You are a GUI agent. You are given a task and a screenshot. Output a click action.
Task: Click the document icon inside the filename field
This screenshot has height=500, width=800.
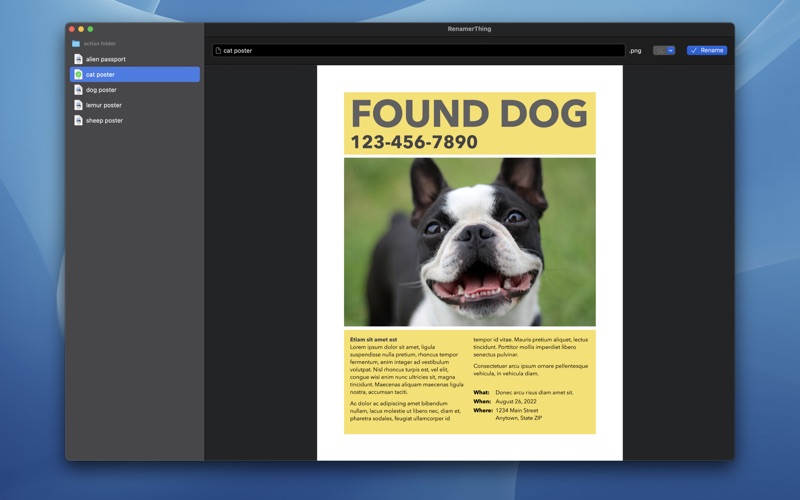[x=218, y=51]
